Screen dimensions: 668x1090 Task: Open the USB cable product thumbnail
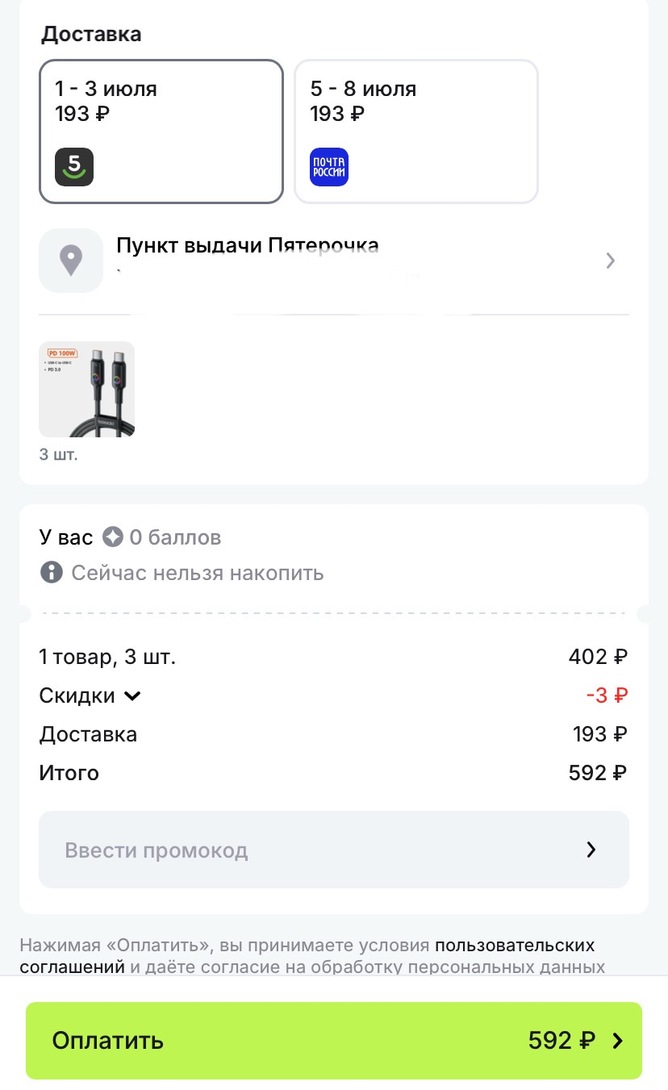87,389
